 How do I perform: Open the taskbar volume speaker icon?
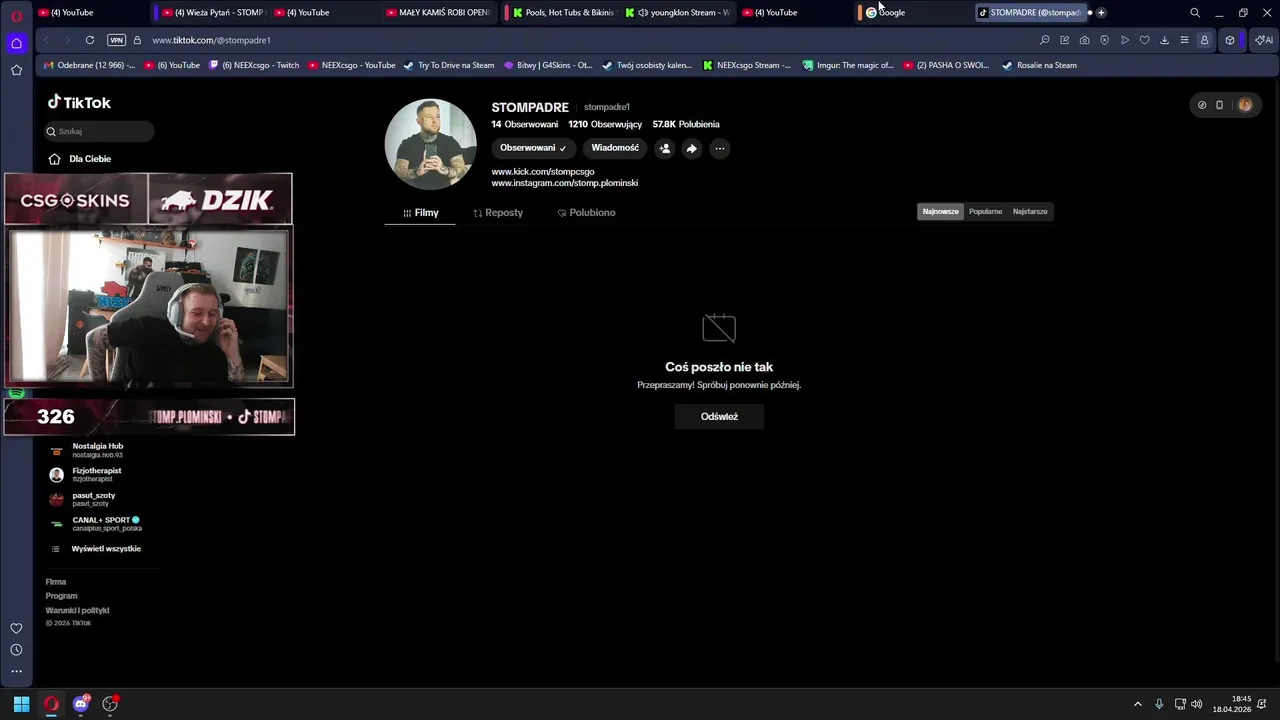[x=1197, y=704]
